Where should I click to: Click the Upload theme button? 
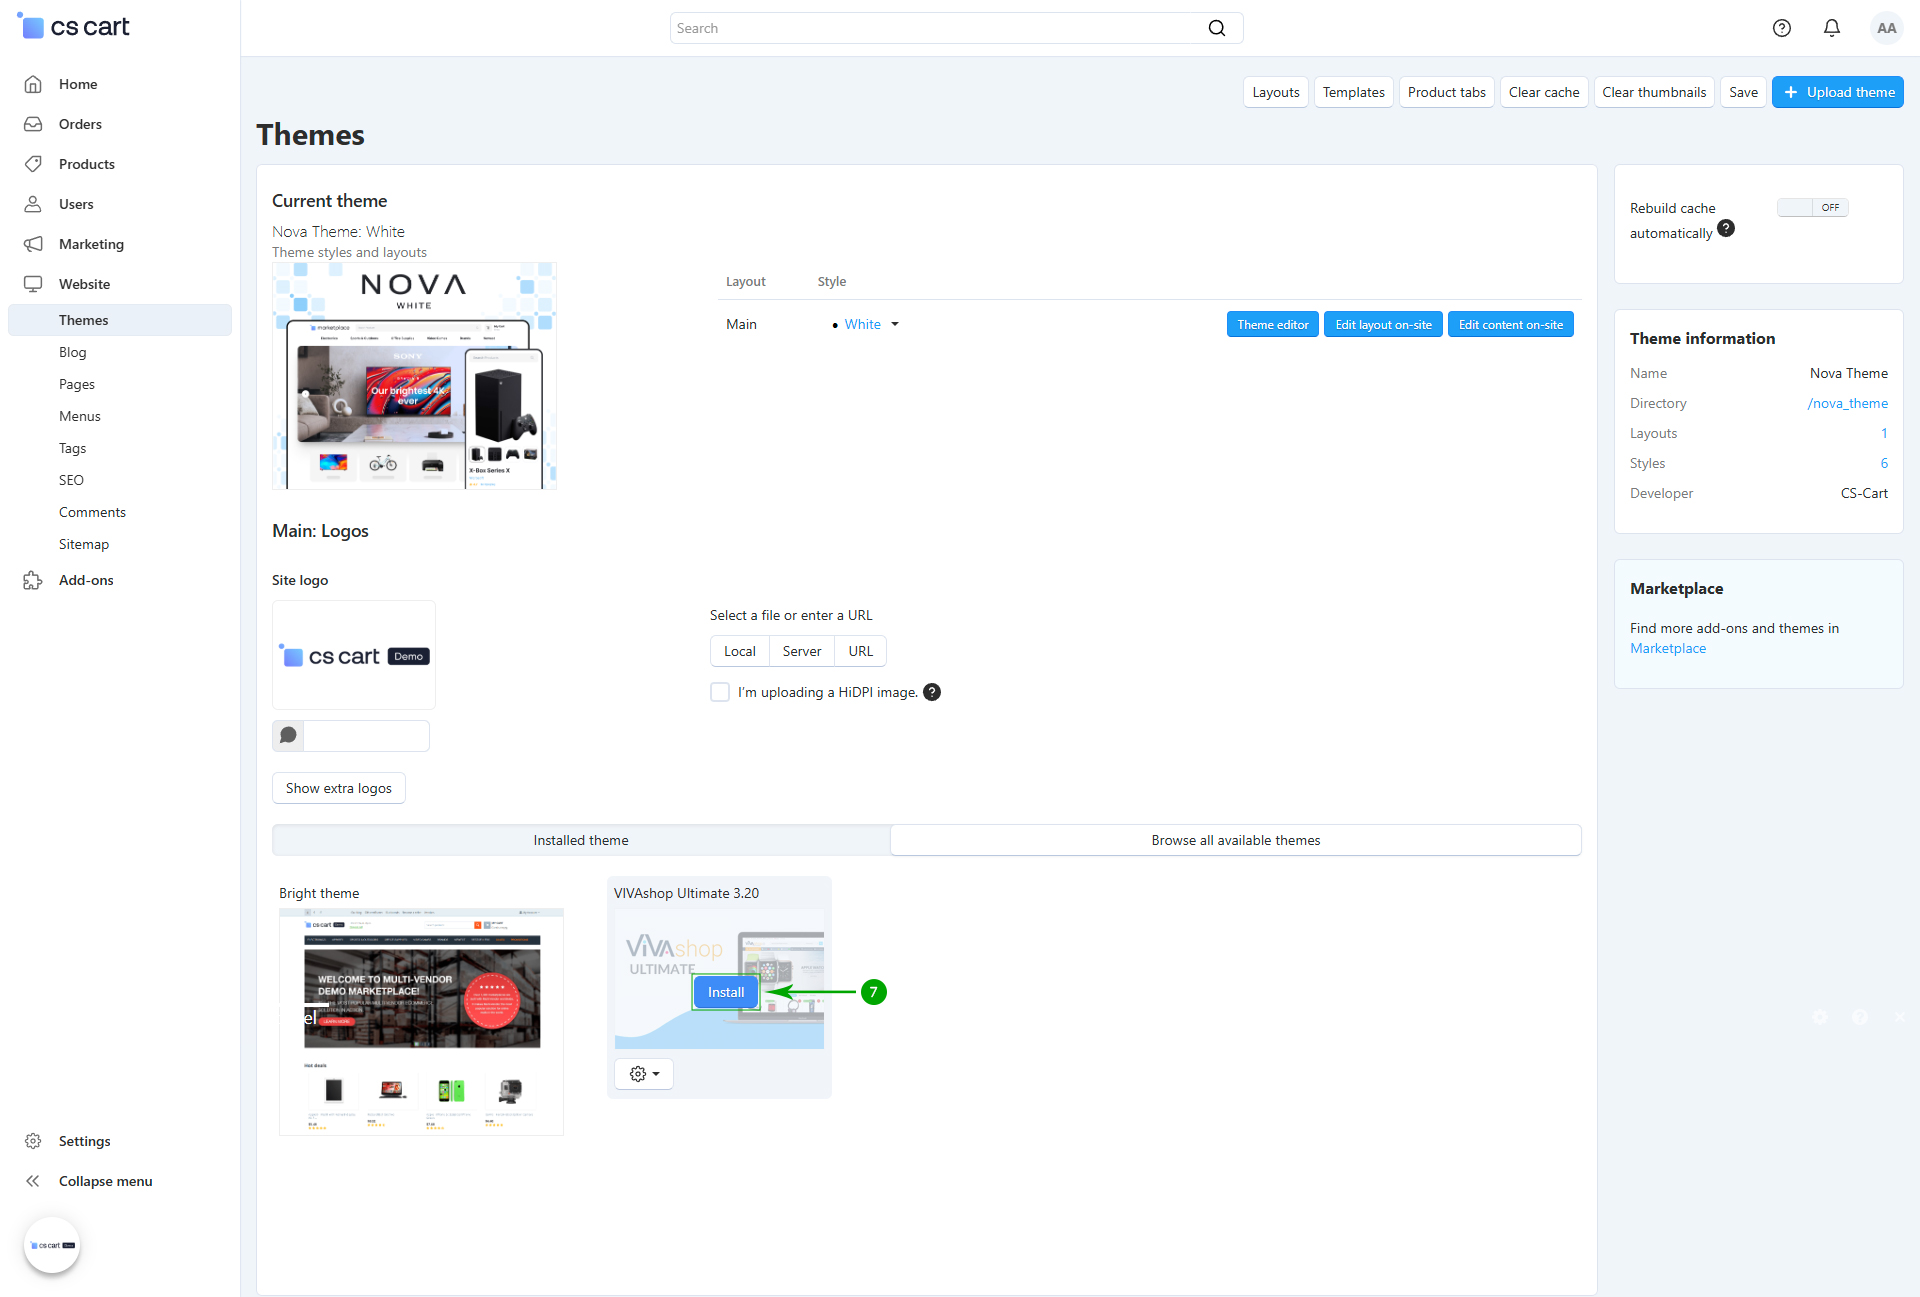point(1837,92)
